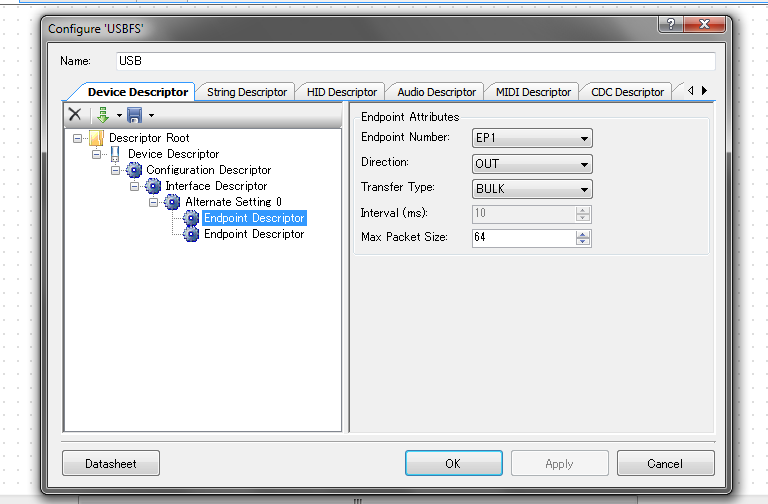Click the help question mark button
This screenshot has height=504, width=768.
tap(671, 24)
